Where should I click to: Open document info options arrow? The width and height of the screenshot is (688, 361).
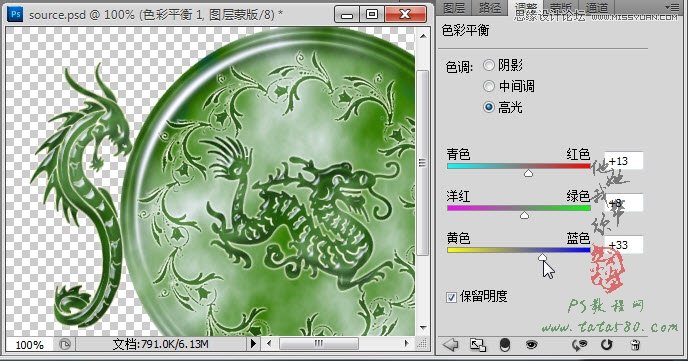pyautogui.click(x=253, y=343)
